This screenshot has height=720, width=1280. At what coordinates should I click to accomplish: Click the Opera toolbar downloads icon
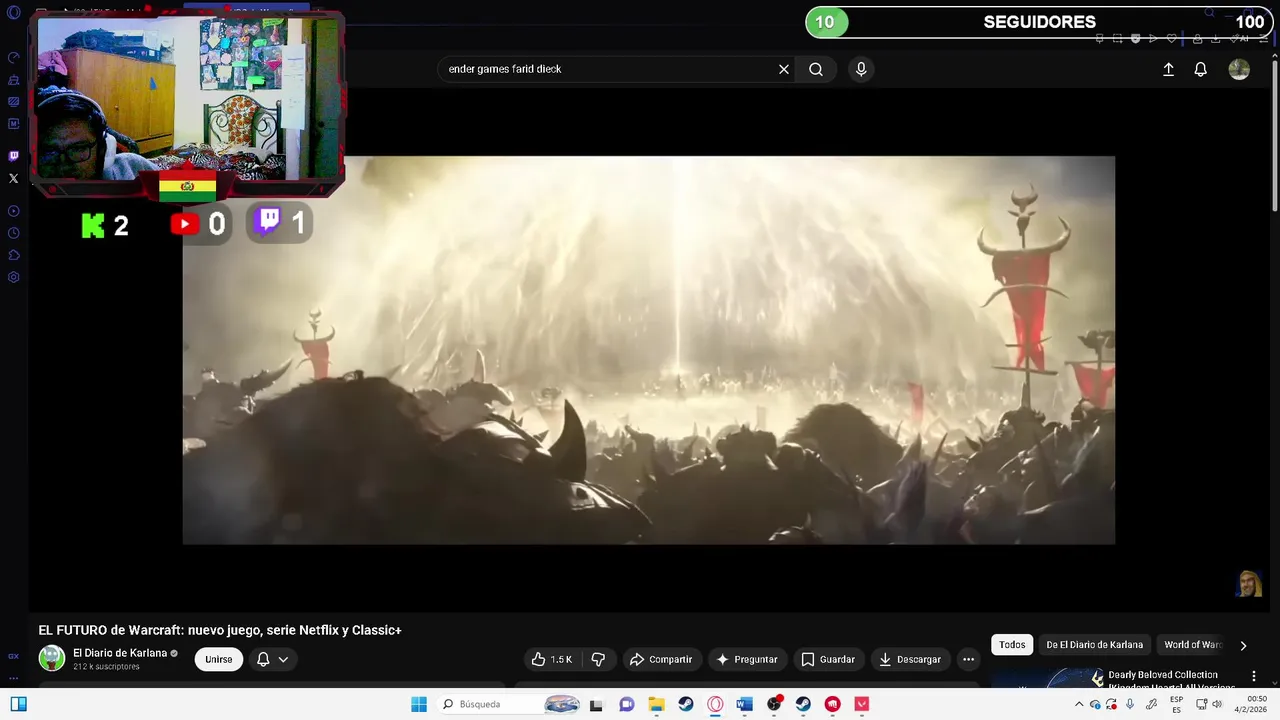coord(1215,38)
